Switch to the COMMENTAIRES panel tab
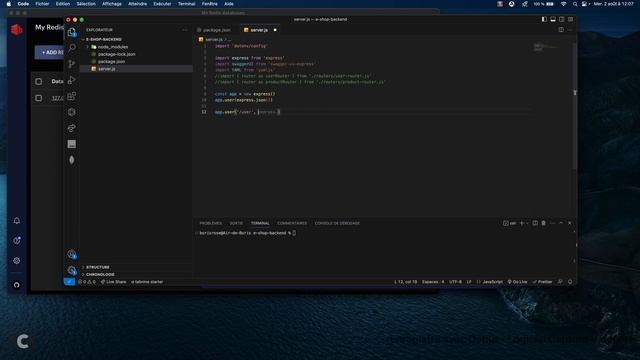The height and width of the screenshot is (360, 640). (x=292, y=223)
